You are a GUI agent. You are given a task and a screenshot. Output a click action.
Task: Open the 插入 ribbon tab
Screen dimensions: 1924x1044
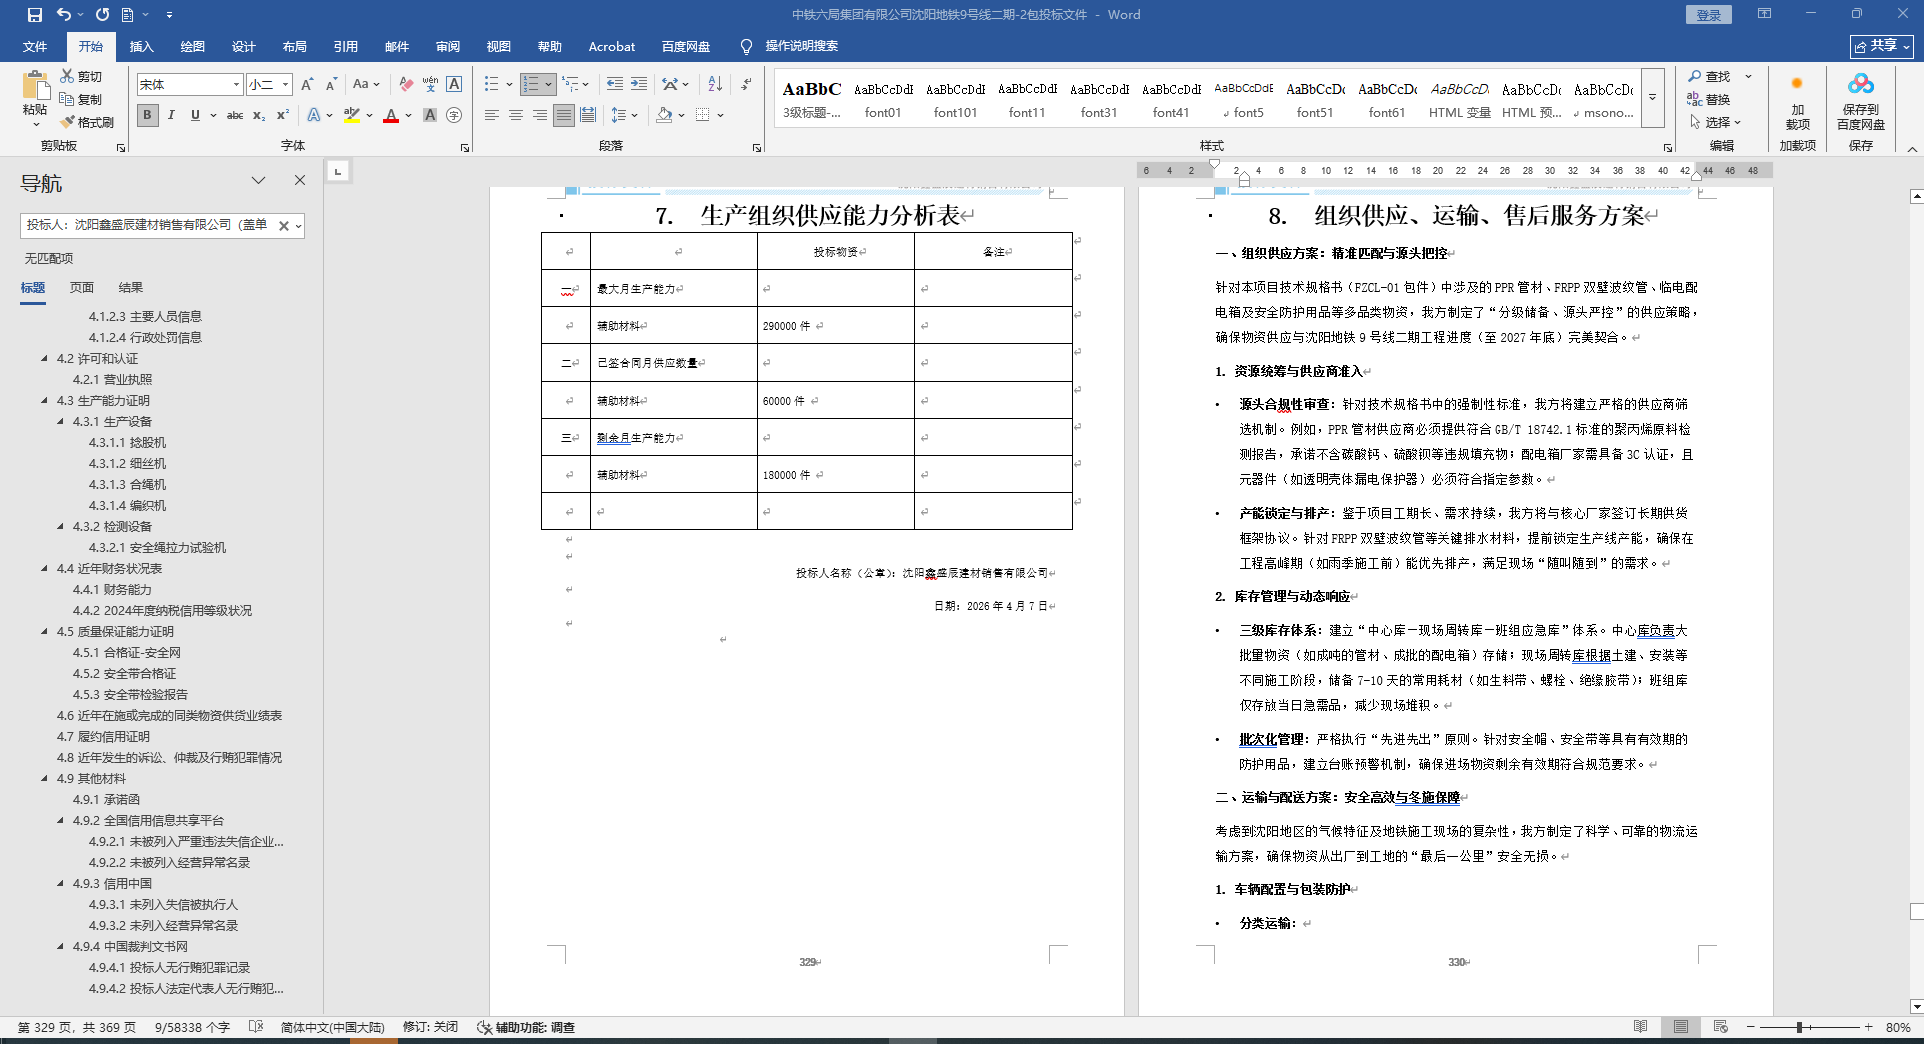pos(141,46)
